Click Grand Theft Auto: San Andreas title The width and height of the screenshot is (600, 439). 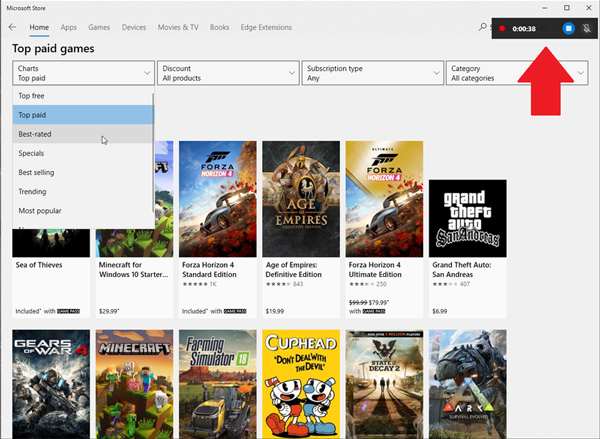pyautogui.click(x=461, y=269)
